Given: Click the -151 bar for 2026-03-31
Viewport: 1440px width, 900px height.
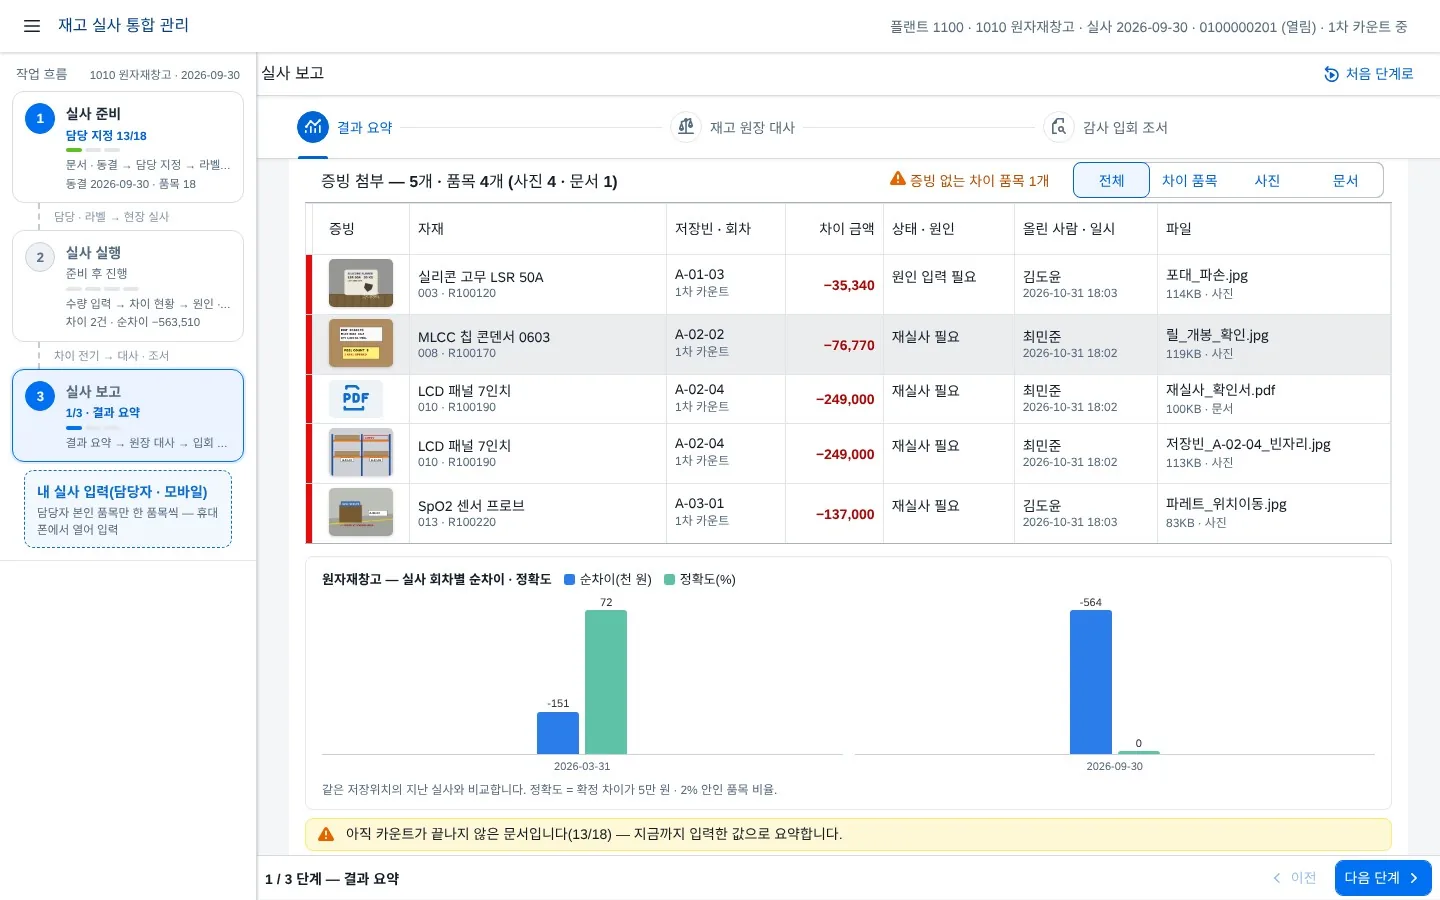Looking at the screenshot, I should click(558, 733).
